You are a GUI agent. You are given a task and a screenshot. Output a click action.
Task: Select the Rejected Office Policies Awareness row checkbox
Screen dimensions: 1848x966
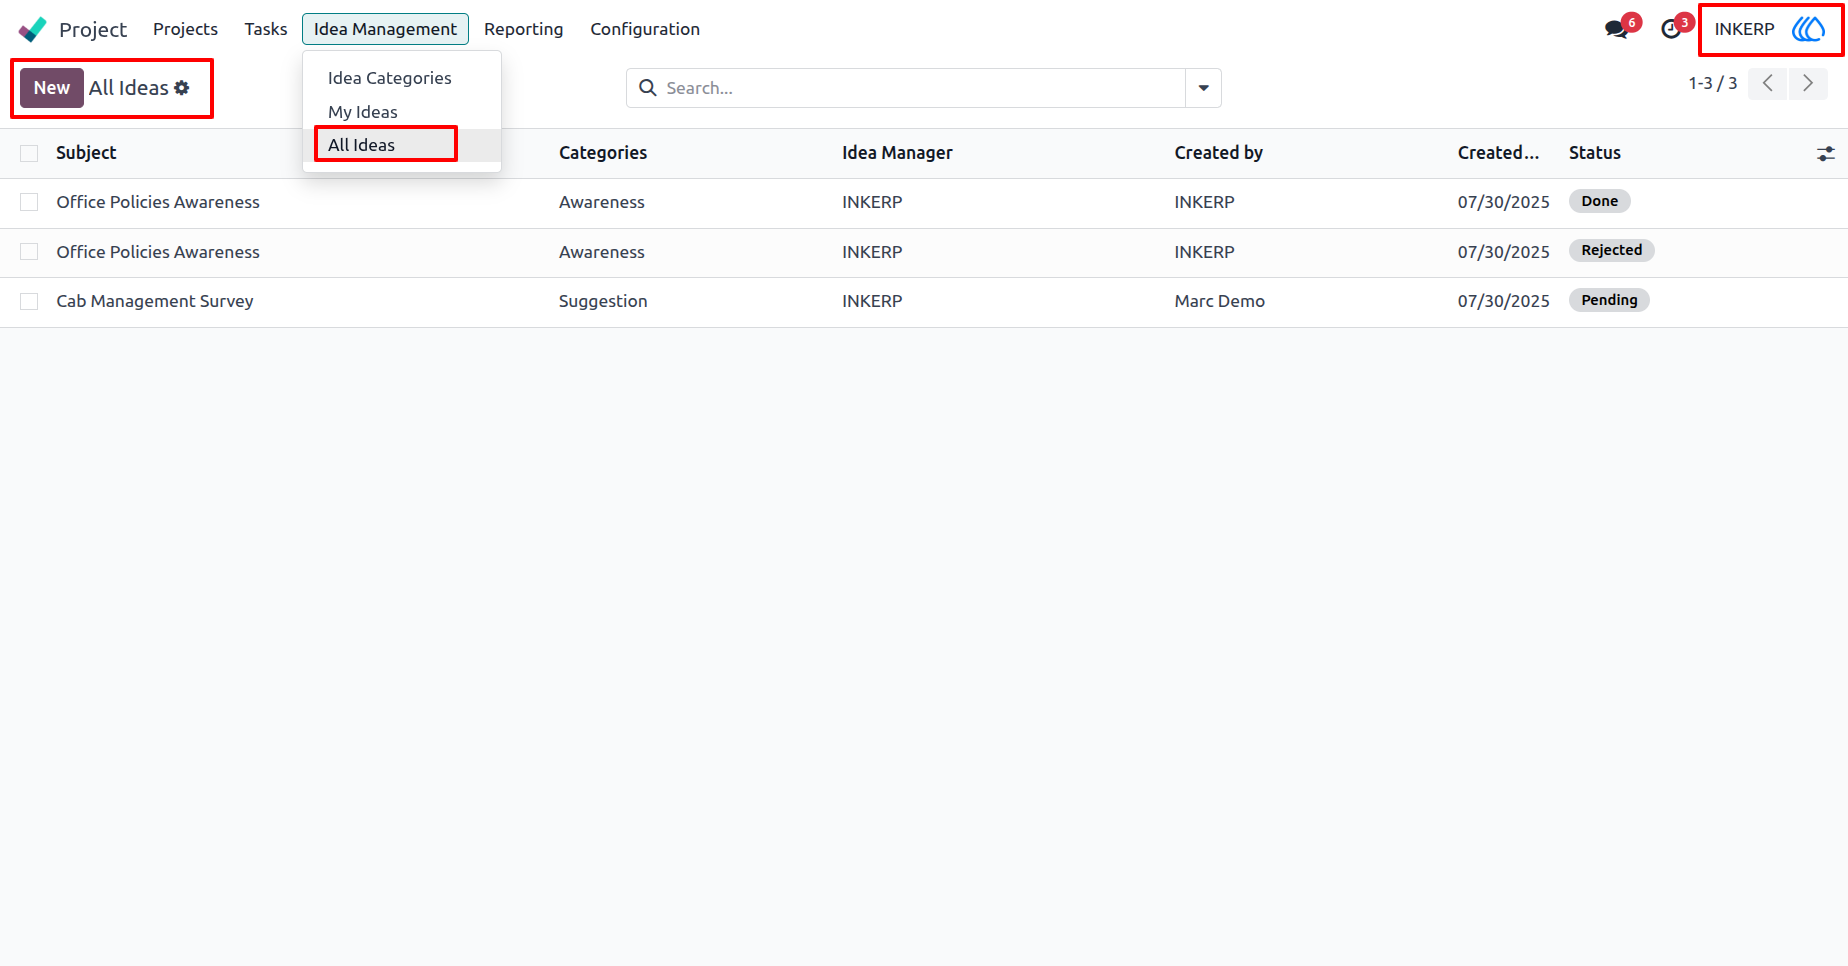pos(29,252)
